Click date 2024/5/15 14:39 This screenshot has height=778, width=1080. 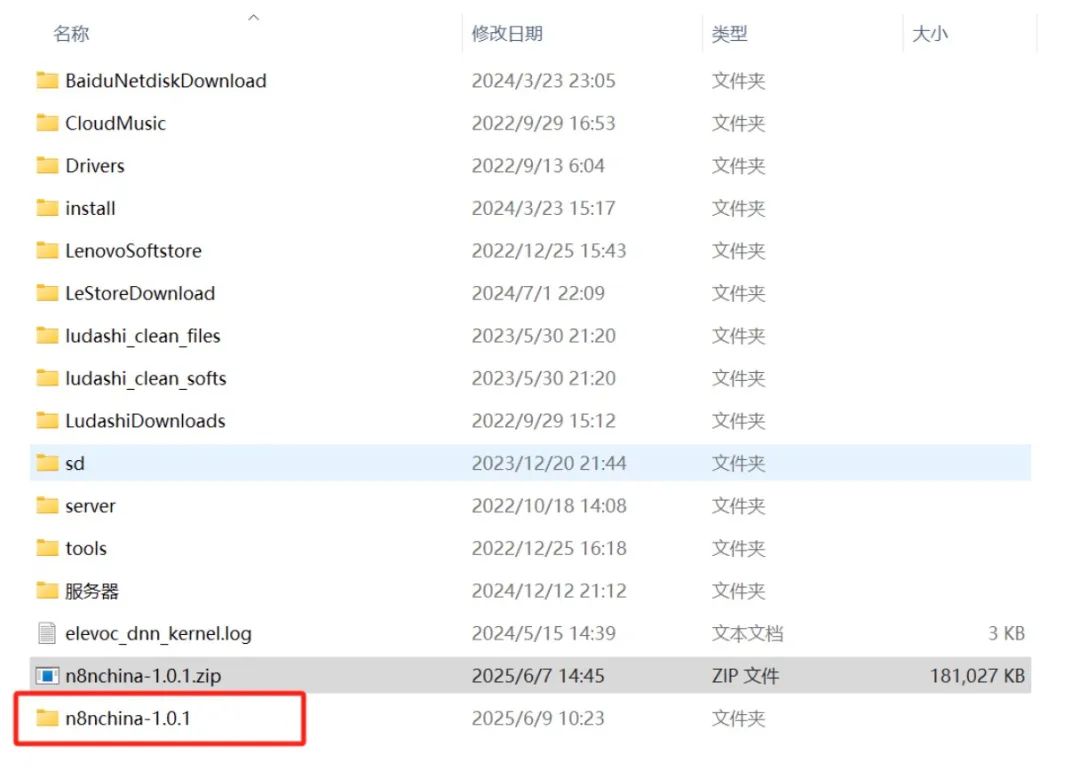point(543,633)
